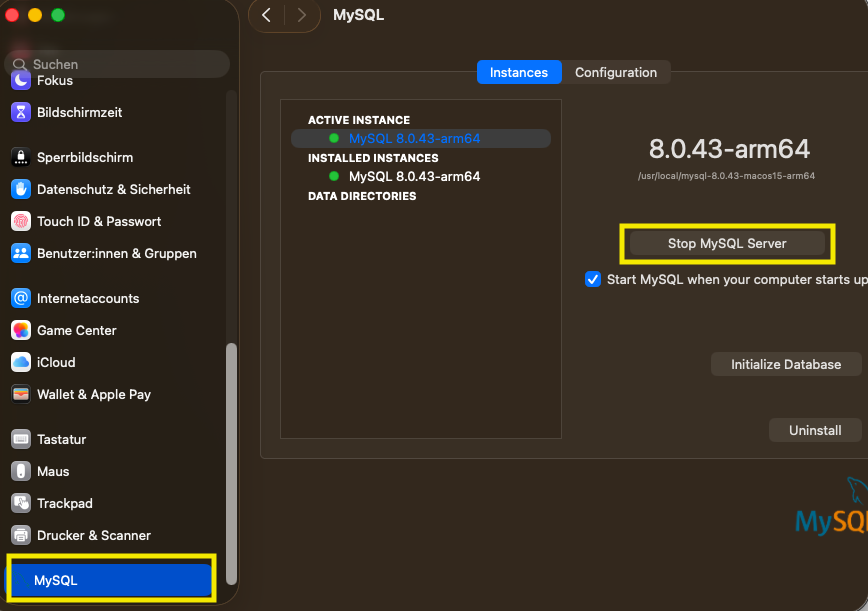
Task: Select active instance MySQL 8.0.43-arm64
Action: coord(414,139)
